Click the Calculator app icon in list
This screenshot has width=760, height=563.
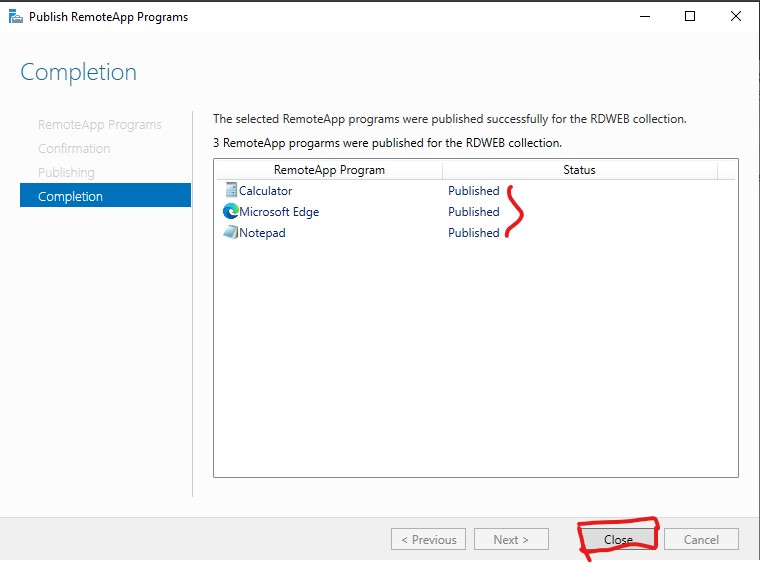coord(231,190)
